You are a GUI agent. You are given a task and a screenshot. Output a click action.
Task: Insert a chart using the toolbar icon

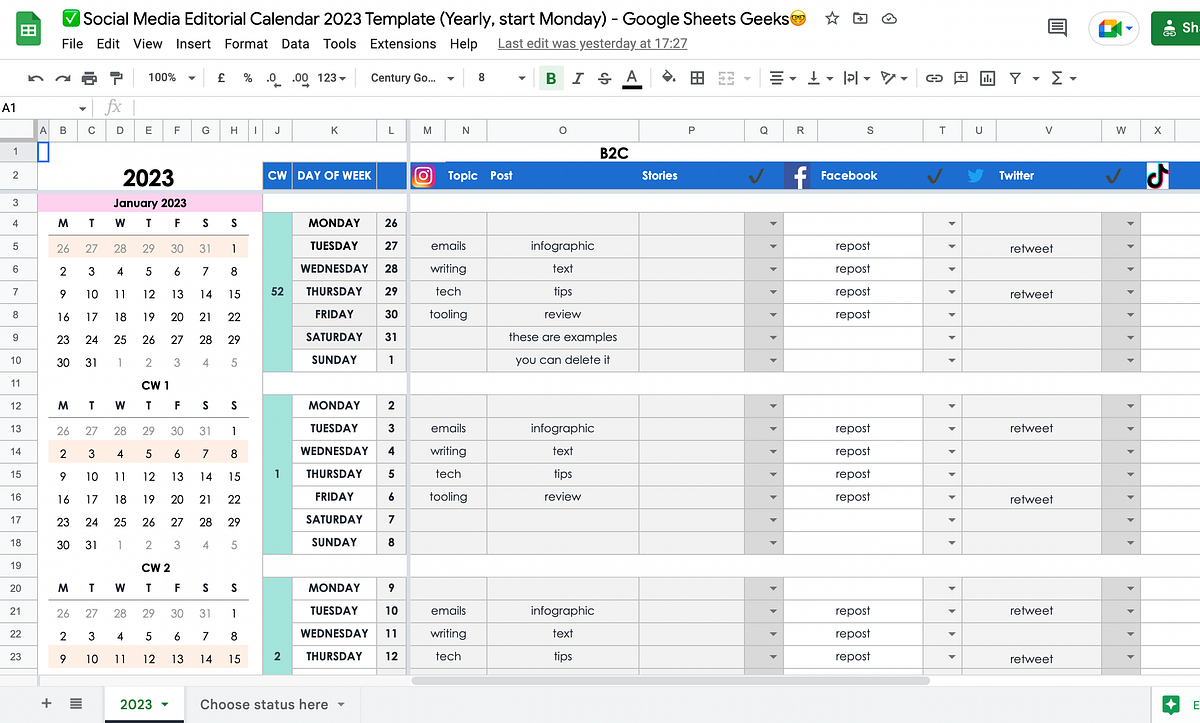(987, 77)
